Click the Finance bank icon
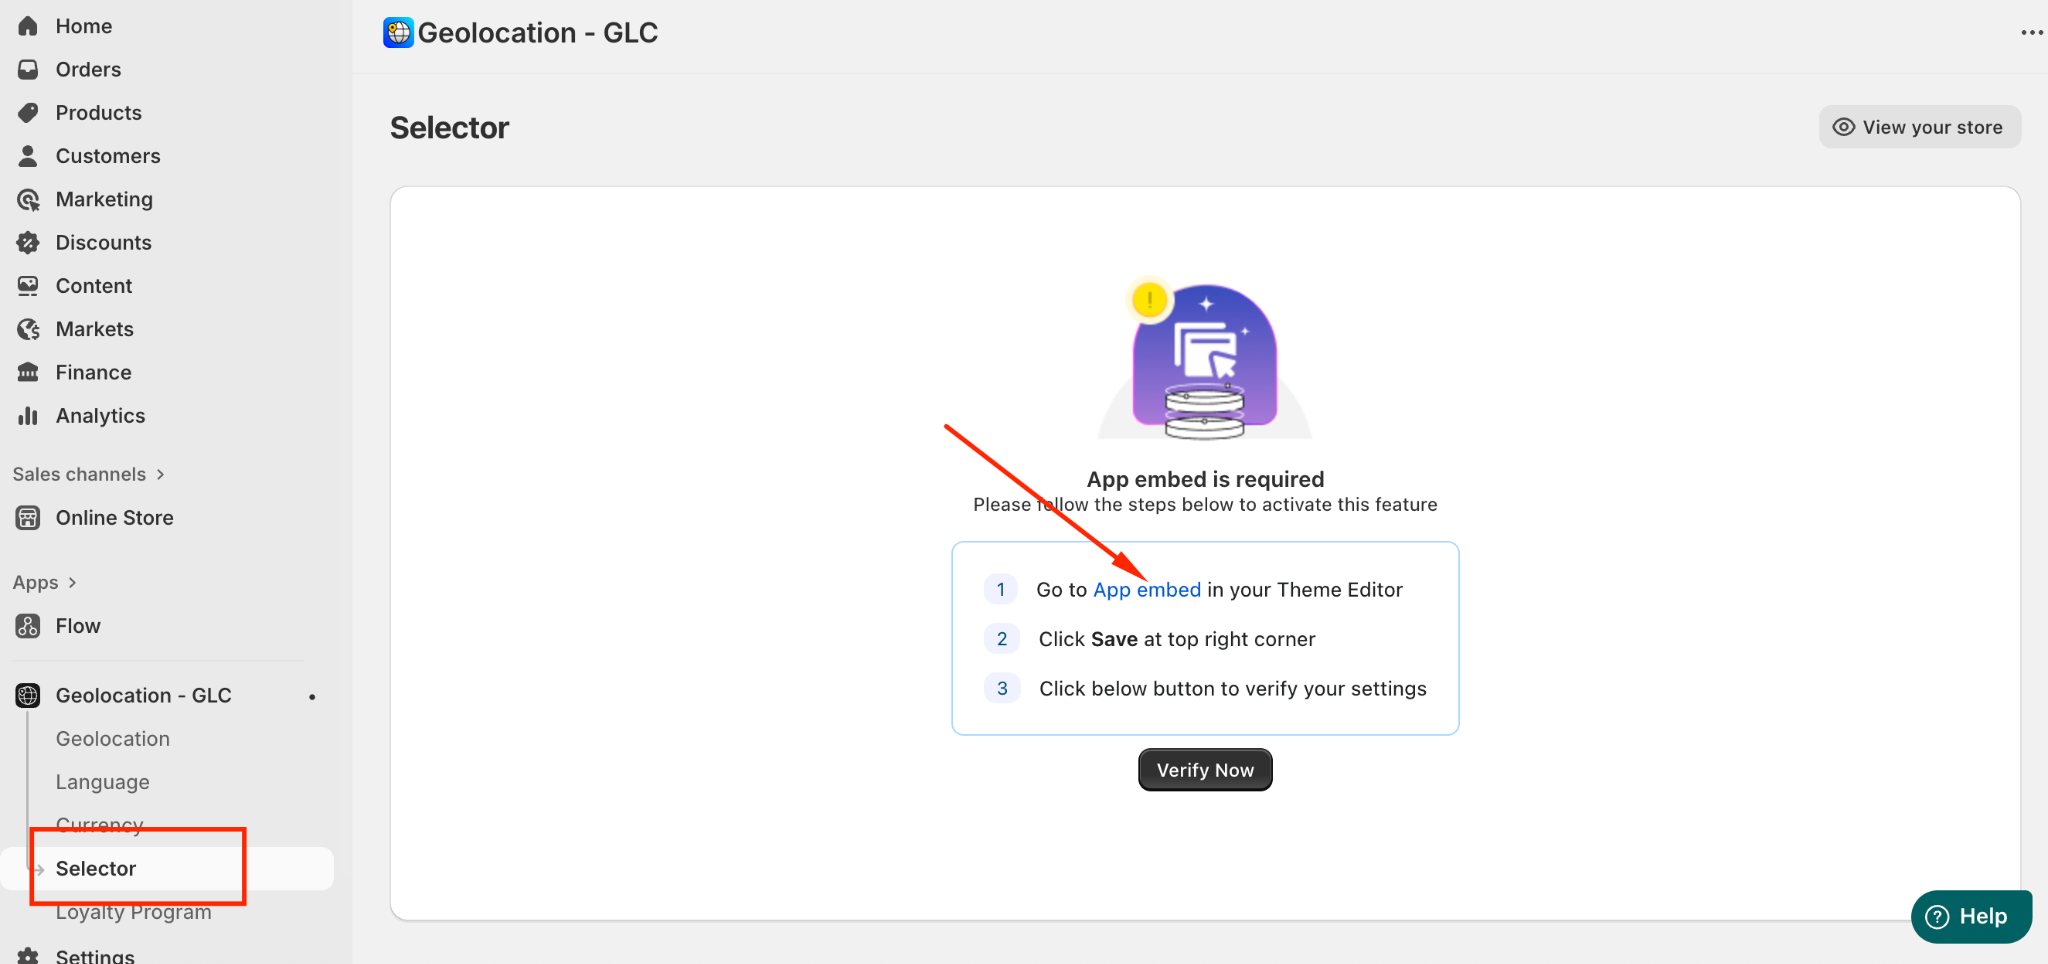 (x=28, y=372)
